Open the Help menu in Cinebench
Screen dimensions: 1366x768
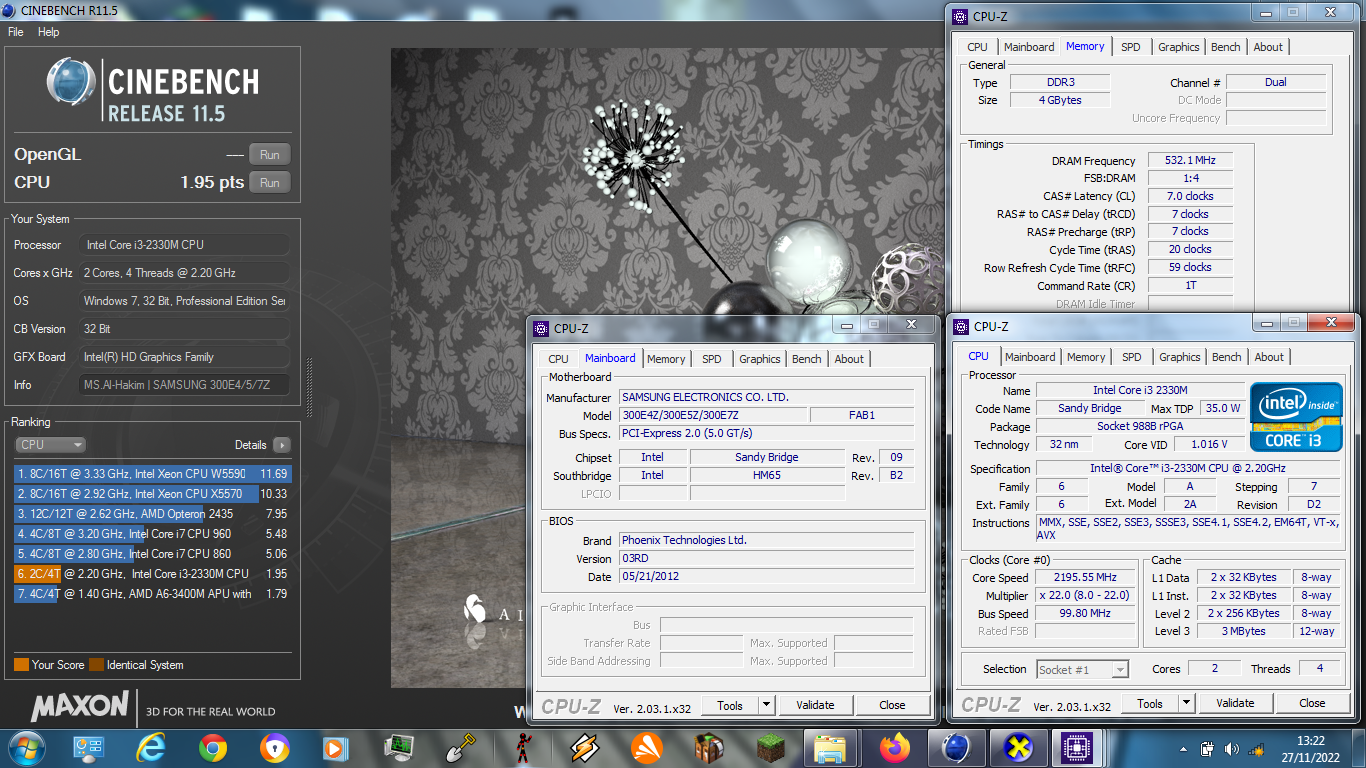(49, 32)
